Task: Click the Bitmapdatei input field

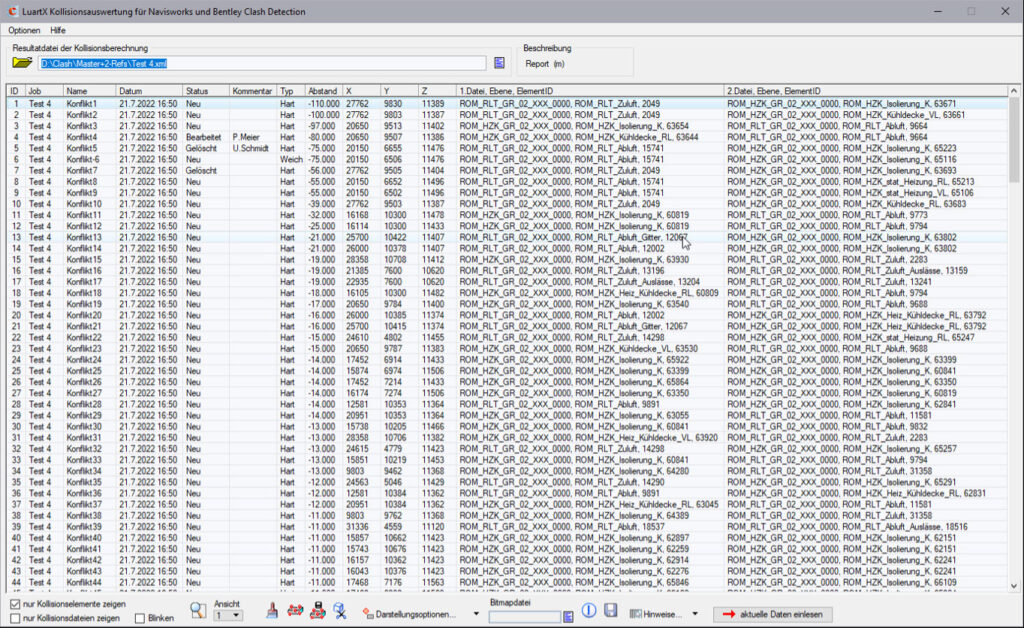Action: [x=524, y=617]
